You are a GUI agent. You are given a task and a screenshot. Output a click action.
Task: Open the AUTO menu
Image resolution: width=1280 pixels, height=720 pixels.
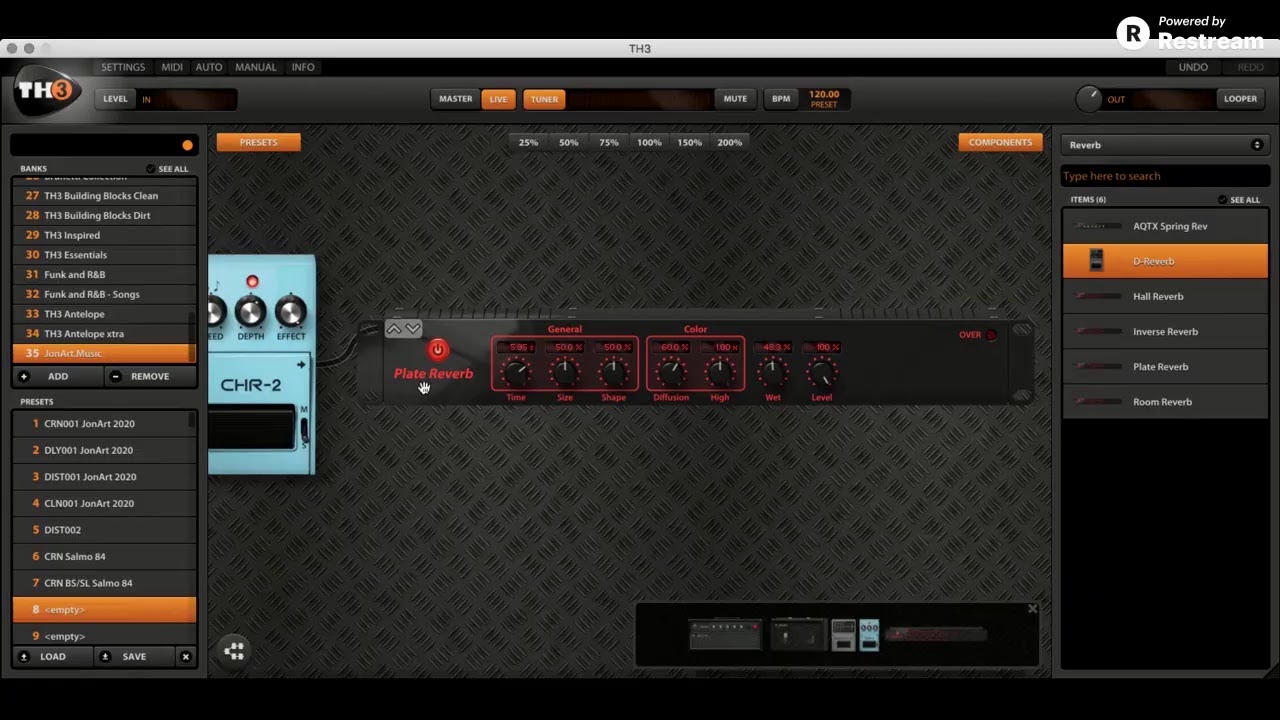[x=209, y=67]
